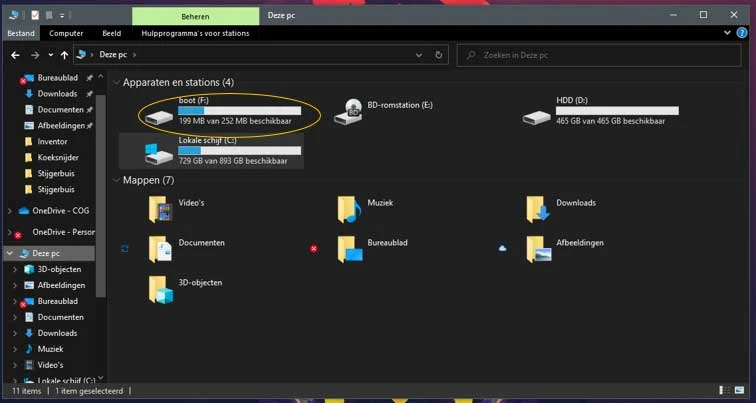Go forward with the right arrow
This screenshot has height=403, width=756.
pos(35,55)
